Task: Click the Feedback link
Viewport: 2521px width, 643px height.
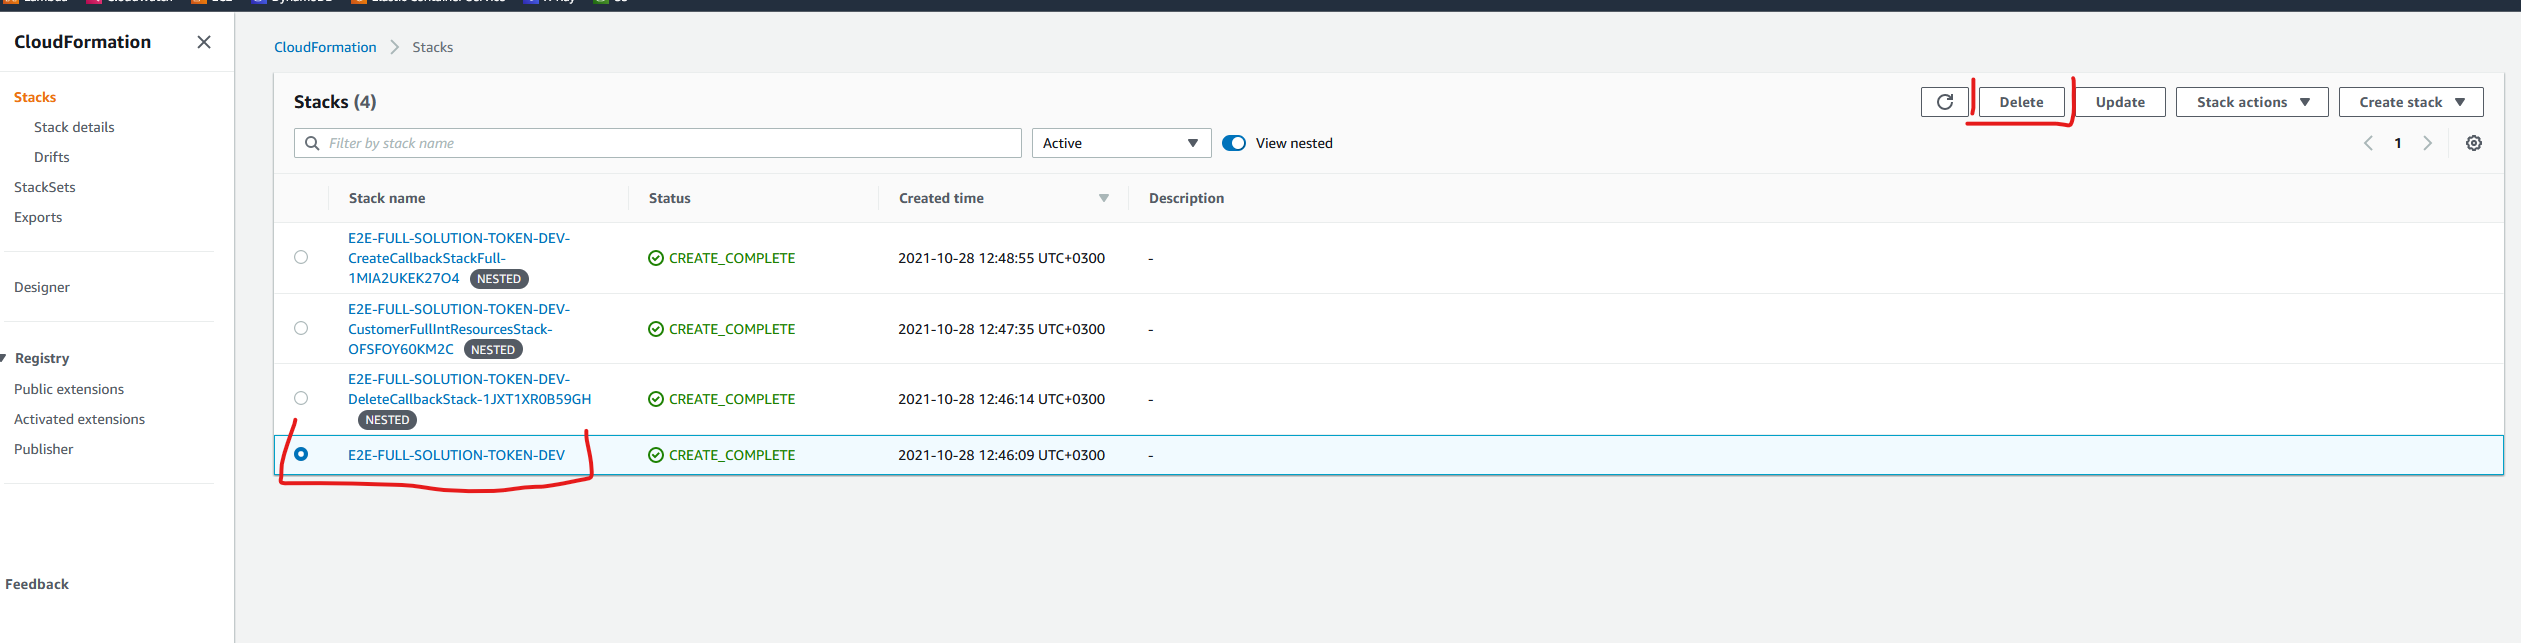Action: click(x=37, y=584)
